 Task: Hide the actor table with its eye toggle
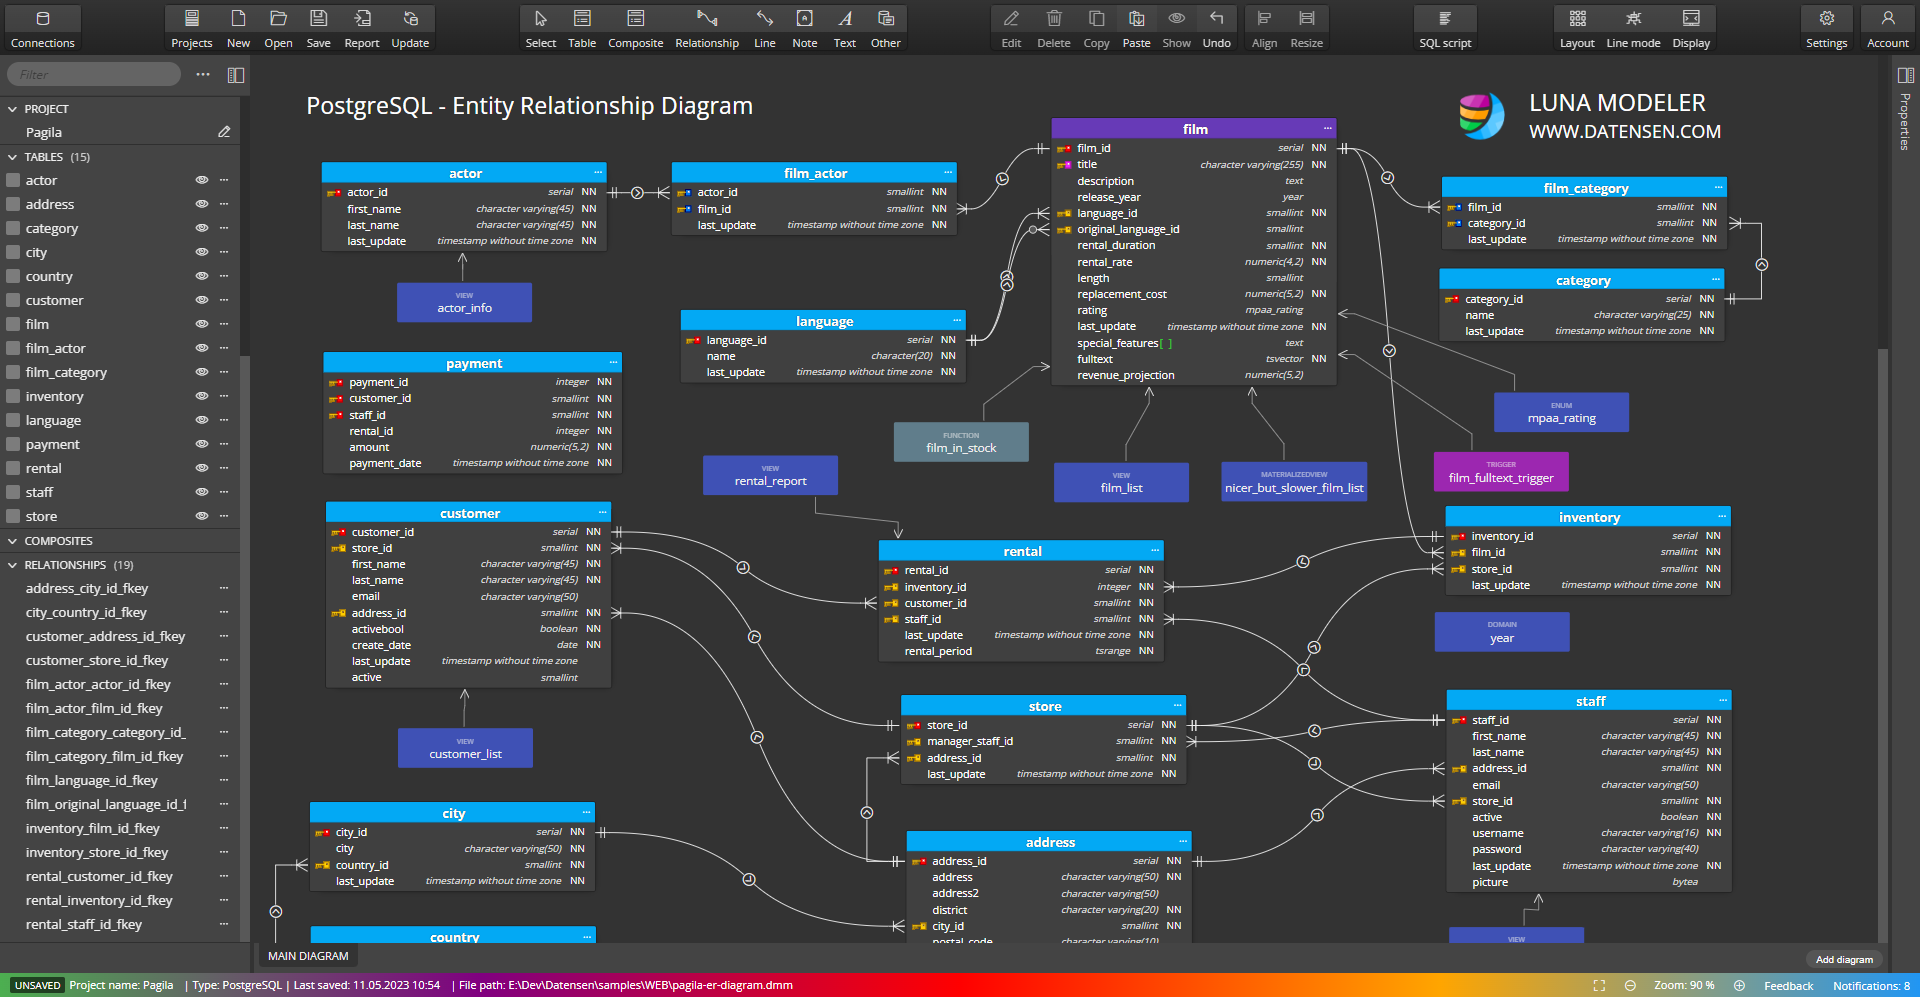202,180
